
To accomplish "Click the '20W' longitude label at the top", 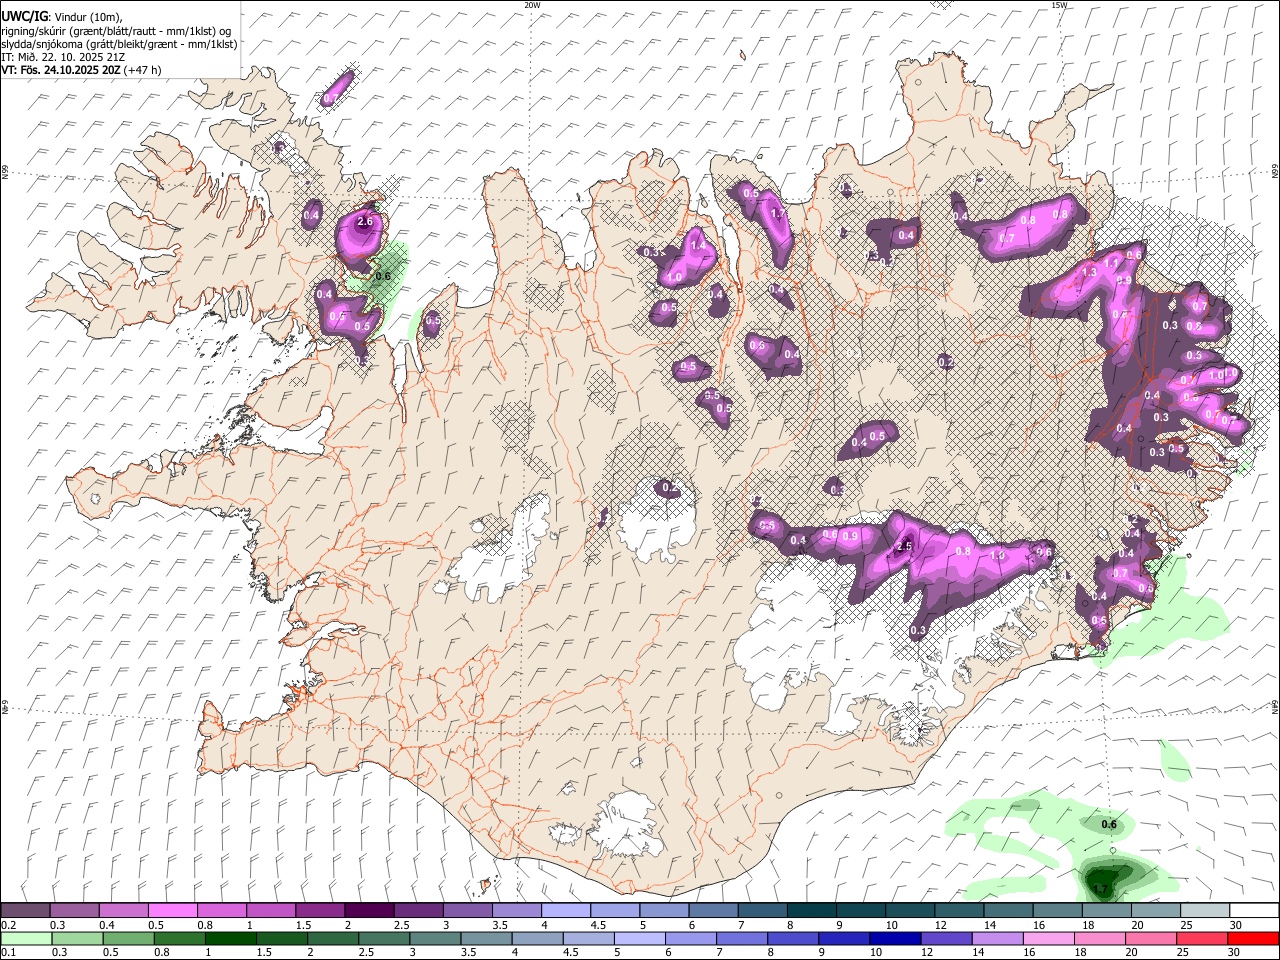I will [x=532, y=5].
